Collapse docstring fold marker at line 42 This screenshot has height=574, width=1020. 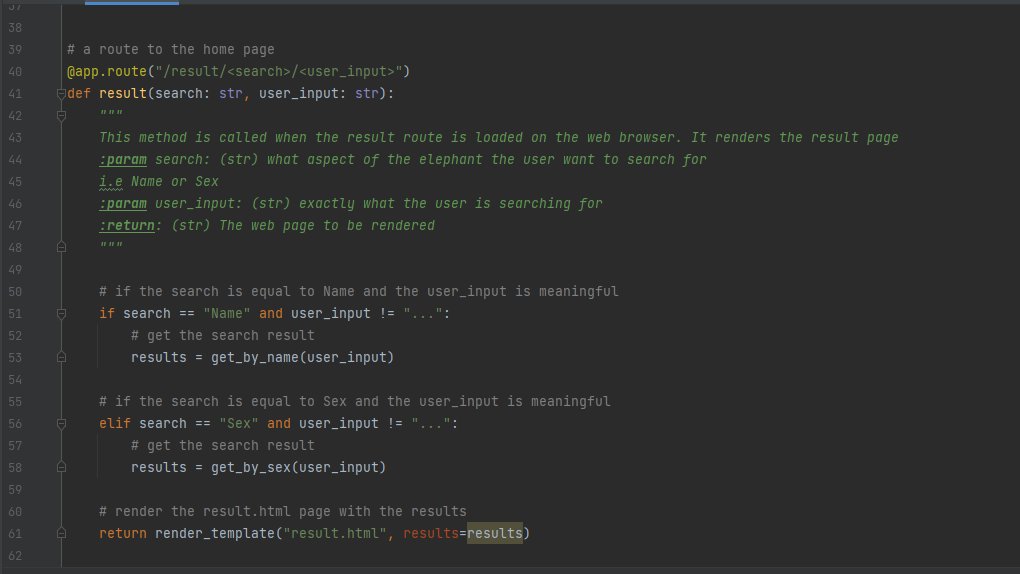(x=61, y=116)
